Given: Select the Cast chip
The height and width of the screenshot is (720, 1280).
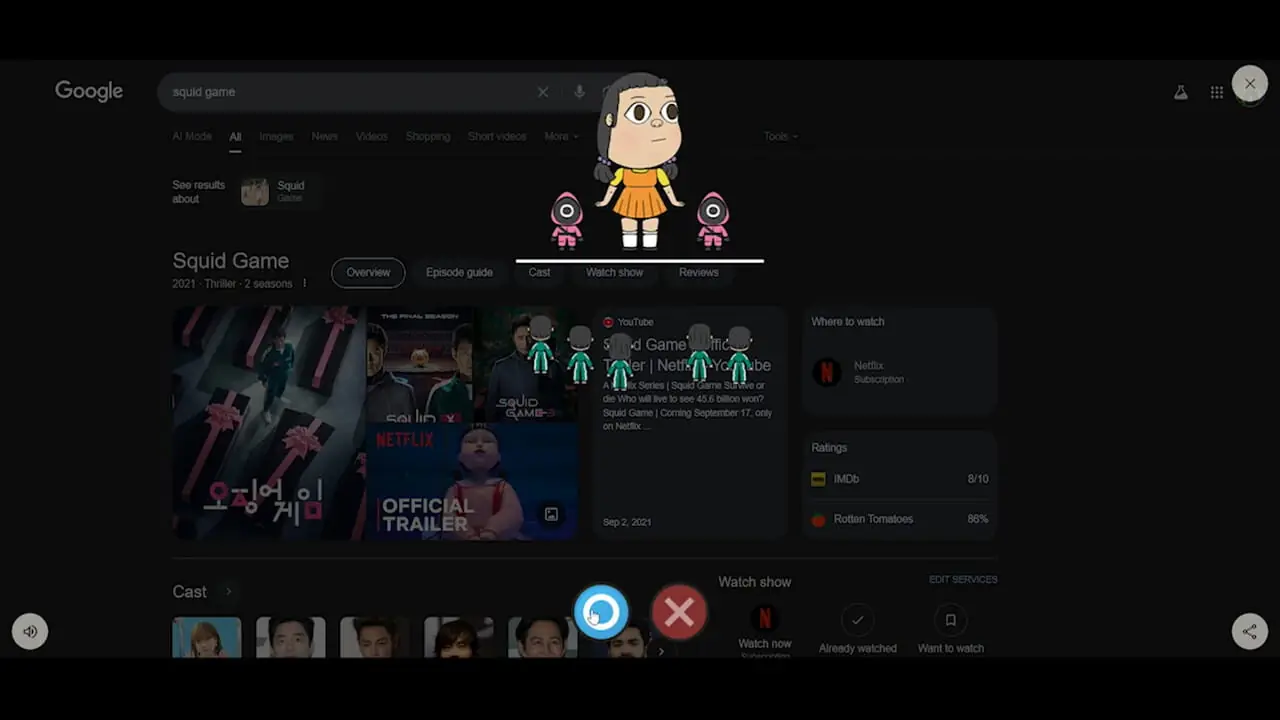Looking at the screenshot, I should coord(539,272).
